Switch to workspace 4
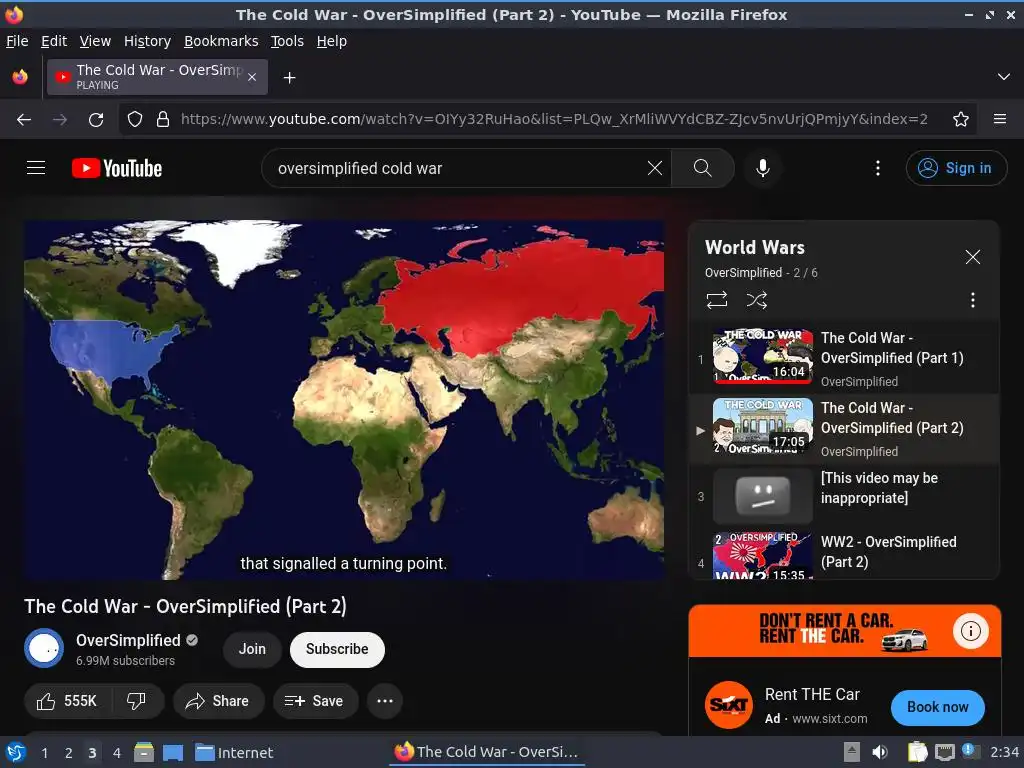1024x768 pixels. click(x=117, y=753)
